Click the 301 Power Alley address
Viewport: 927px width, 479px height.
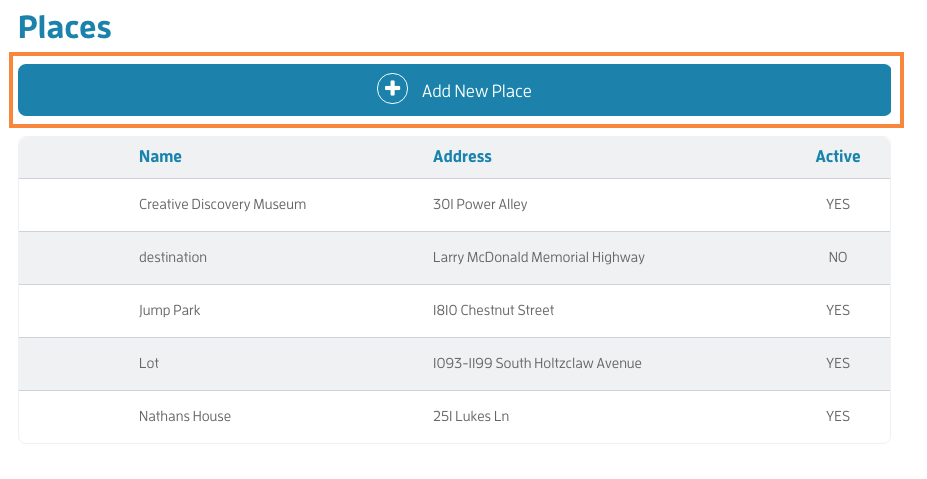480,204
